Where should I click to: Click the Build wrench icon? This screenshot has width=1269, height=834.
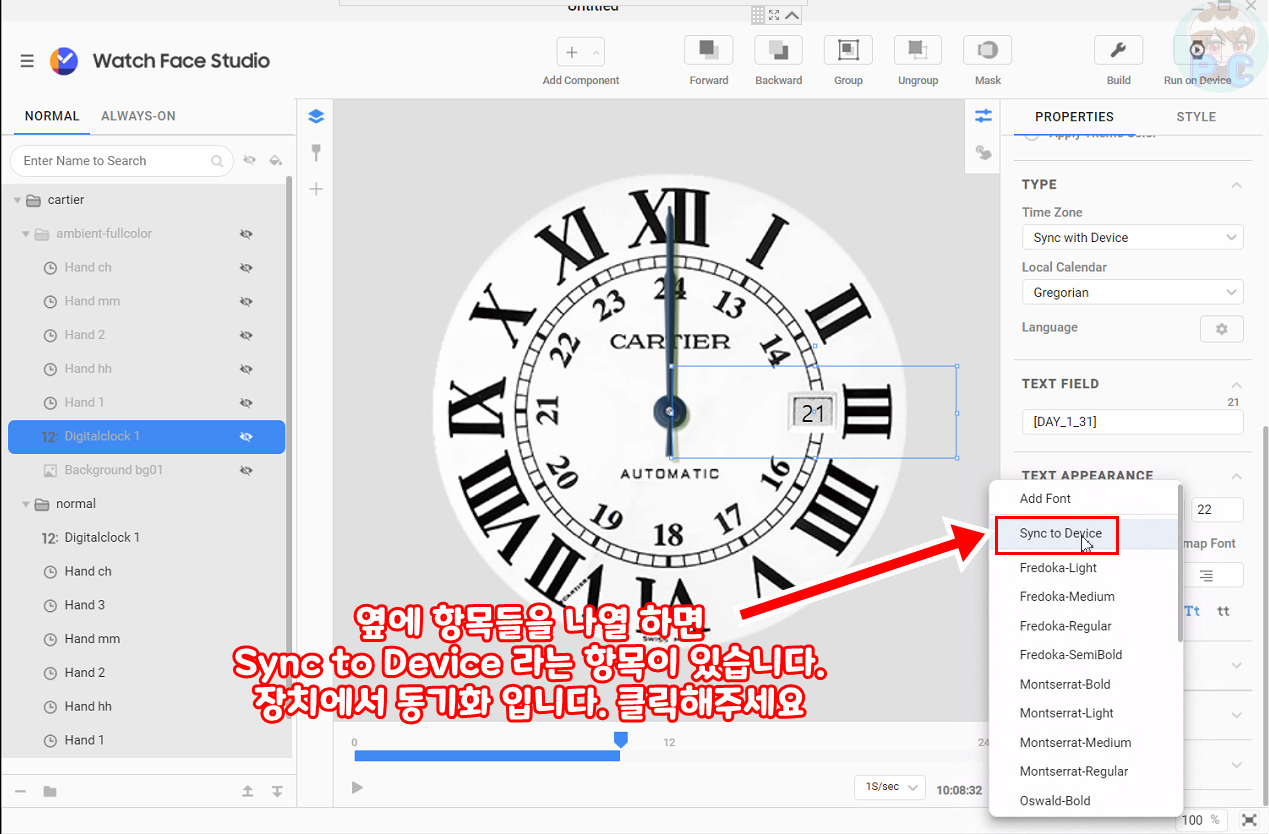tap(1119, 51)
